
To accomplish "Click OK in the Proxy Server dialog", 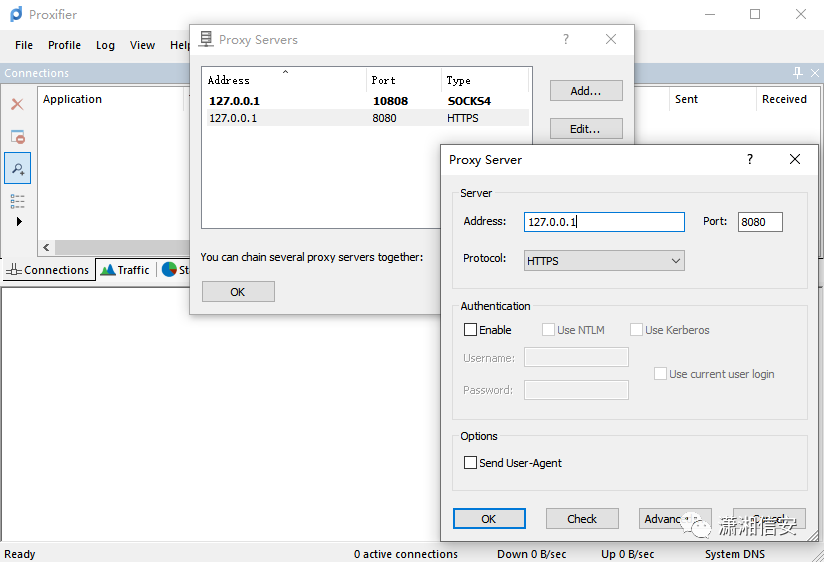I will (x=489, y=519).
